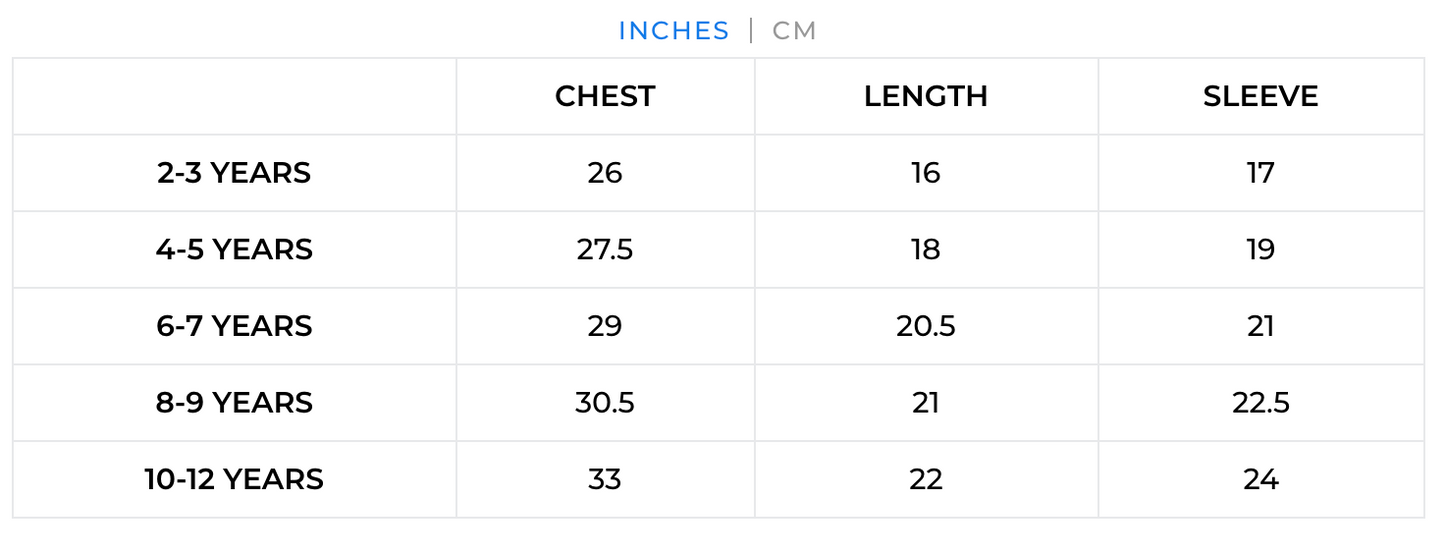The width and height of the screenshot is (1445, 554).
Task: Click length value 20.5 for 6-7 years
Action: point(926,326)
